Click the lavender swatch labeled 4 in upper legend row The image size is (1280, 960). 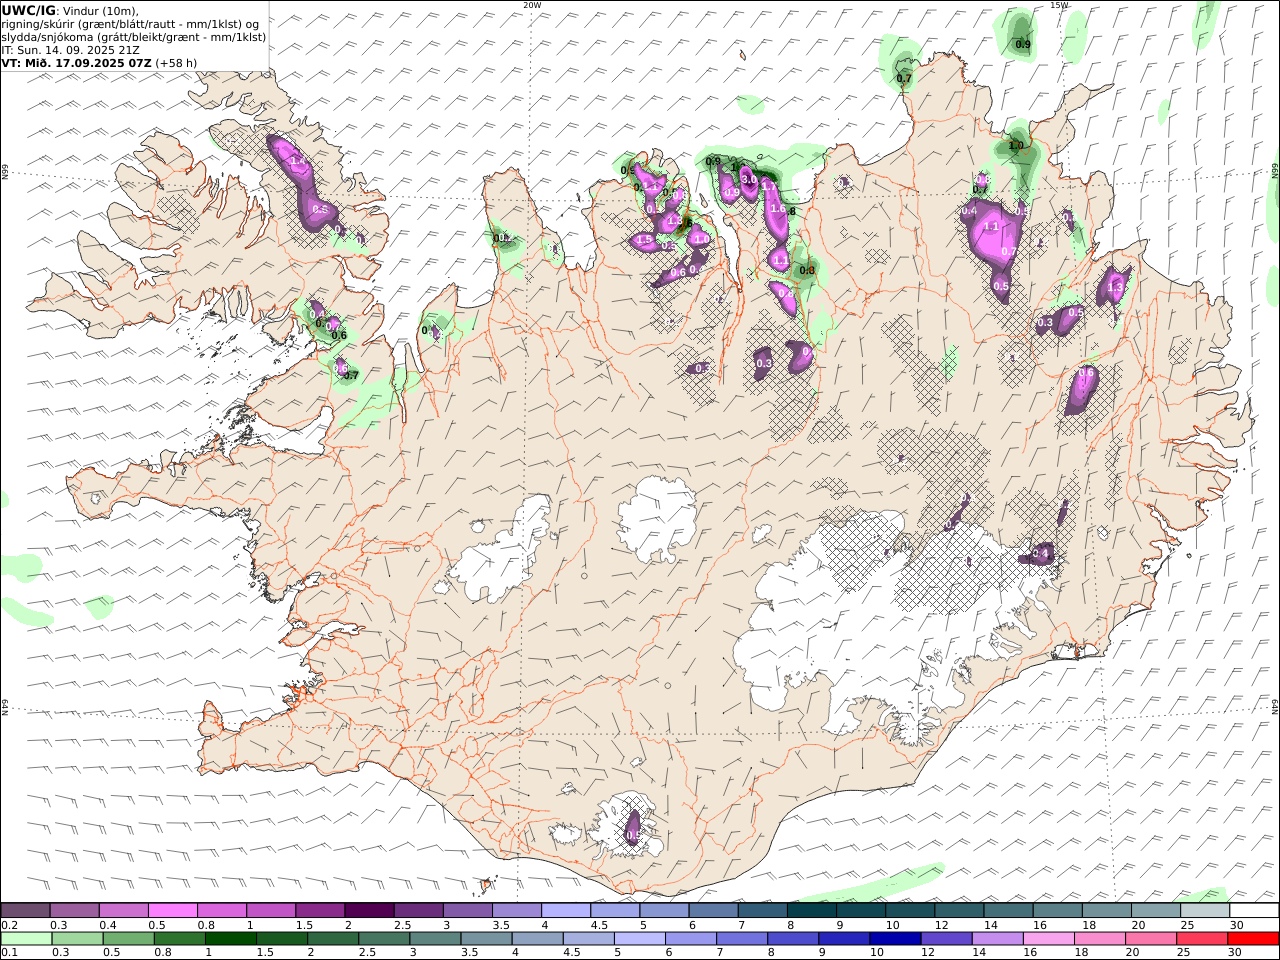pos(565,910)
